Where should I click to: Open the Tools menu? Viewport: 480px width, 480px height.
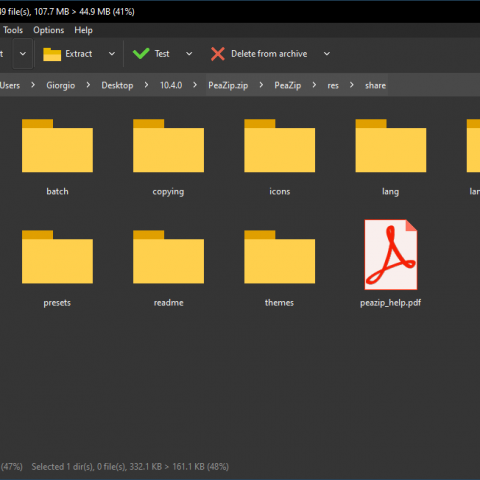pos(13,30)
